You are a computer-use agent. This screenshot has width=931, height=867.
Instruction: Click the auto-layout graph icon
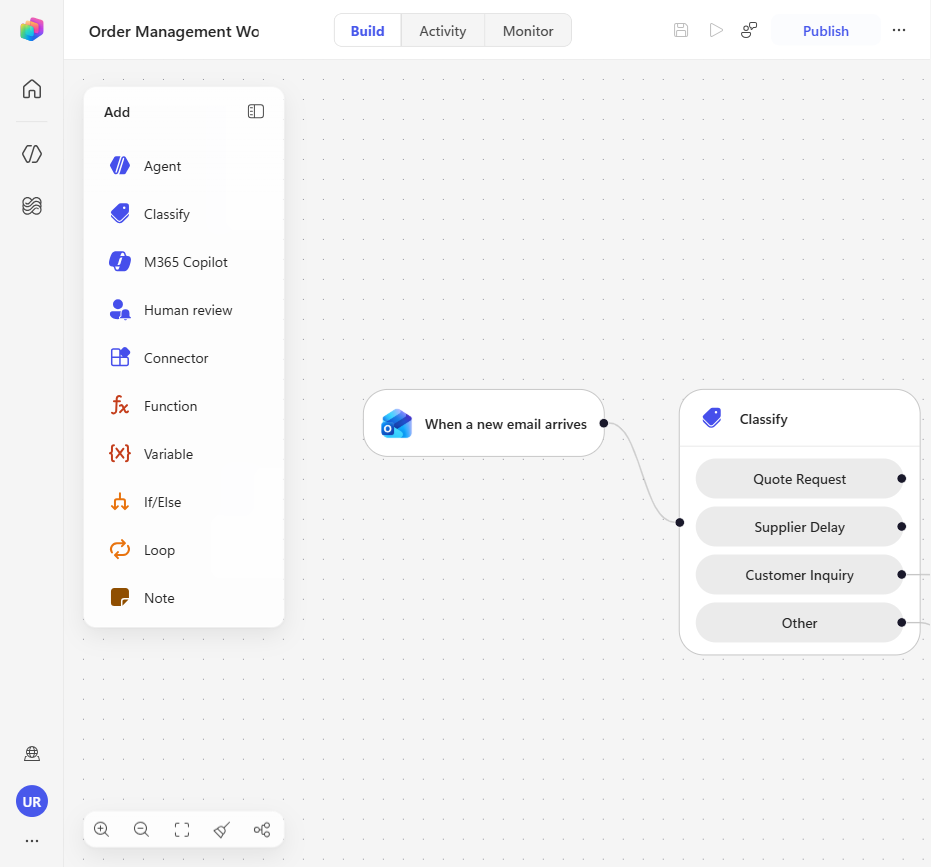tap(262, 830)
